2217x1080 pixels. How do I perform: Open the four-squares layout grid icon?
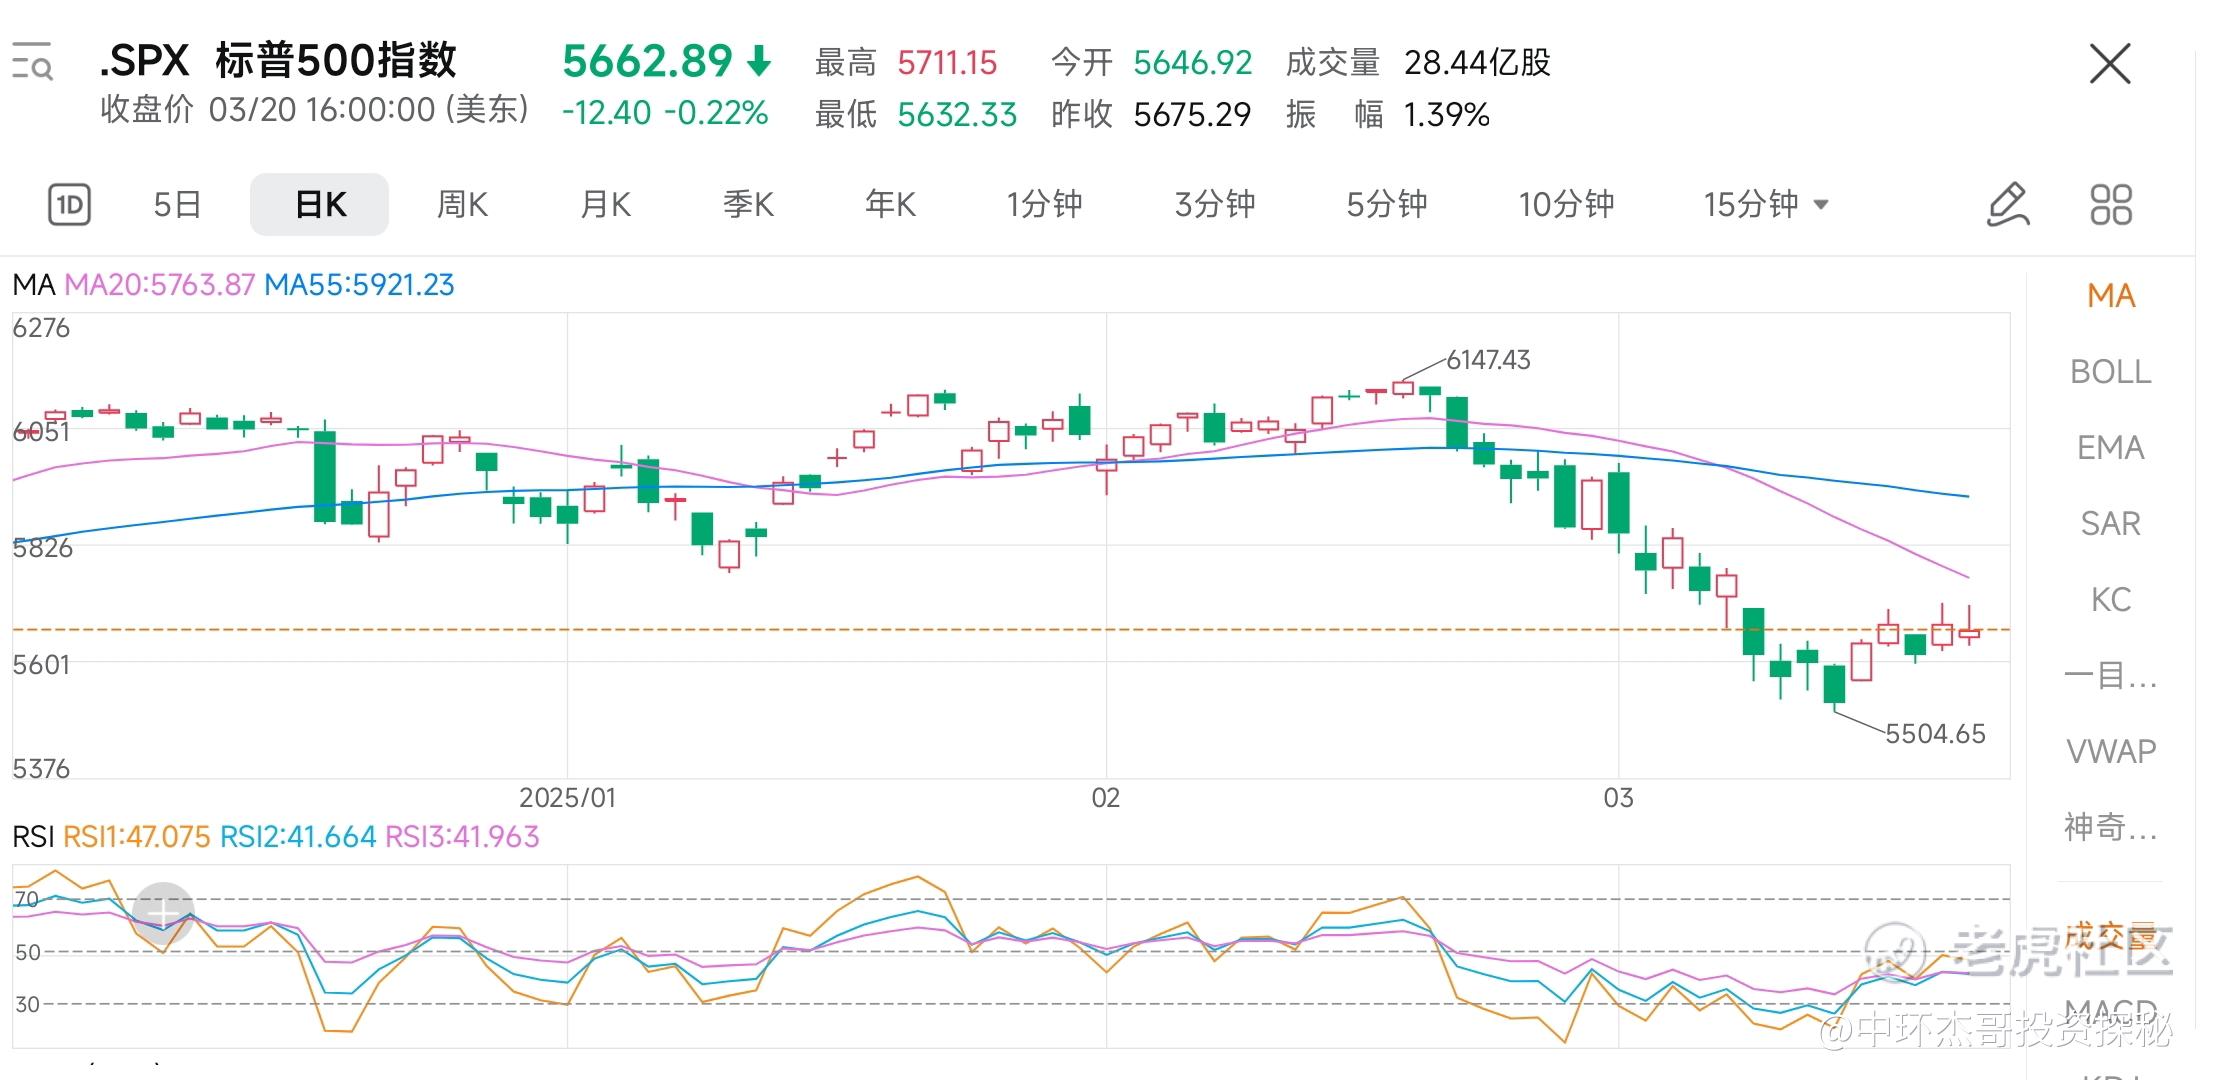click(2111, 205)
